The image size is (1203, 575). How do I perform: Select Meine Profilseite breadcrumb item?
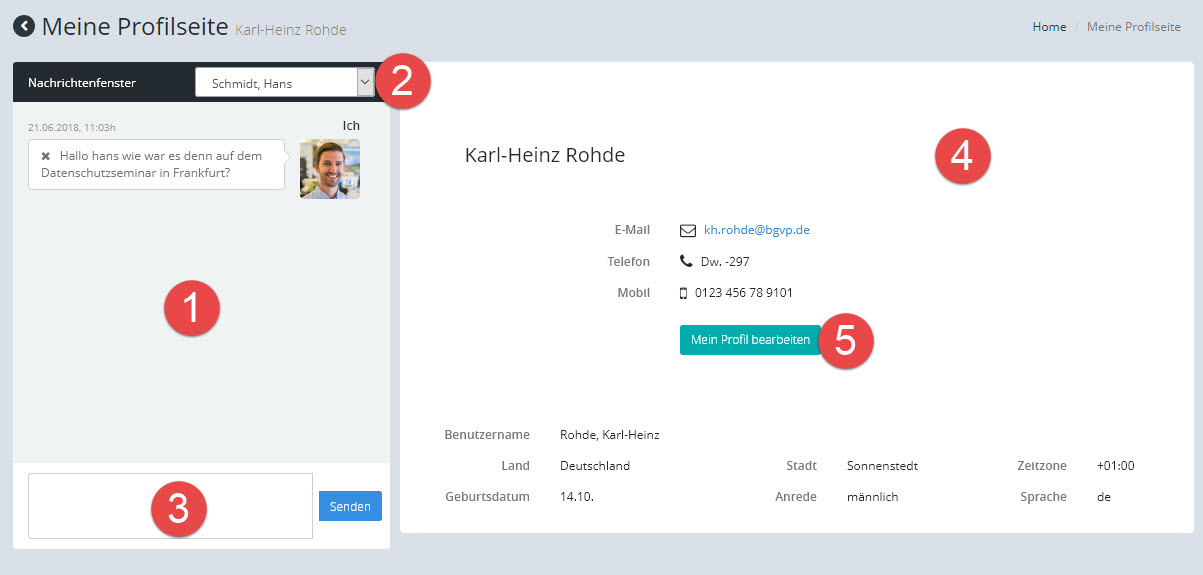coord(1133,27)
